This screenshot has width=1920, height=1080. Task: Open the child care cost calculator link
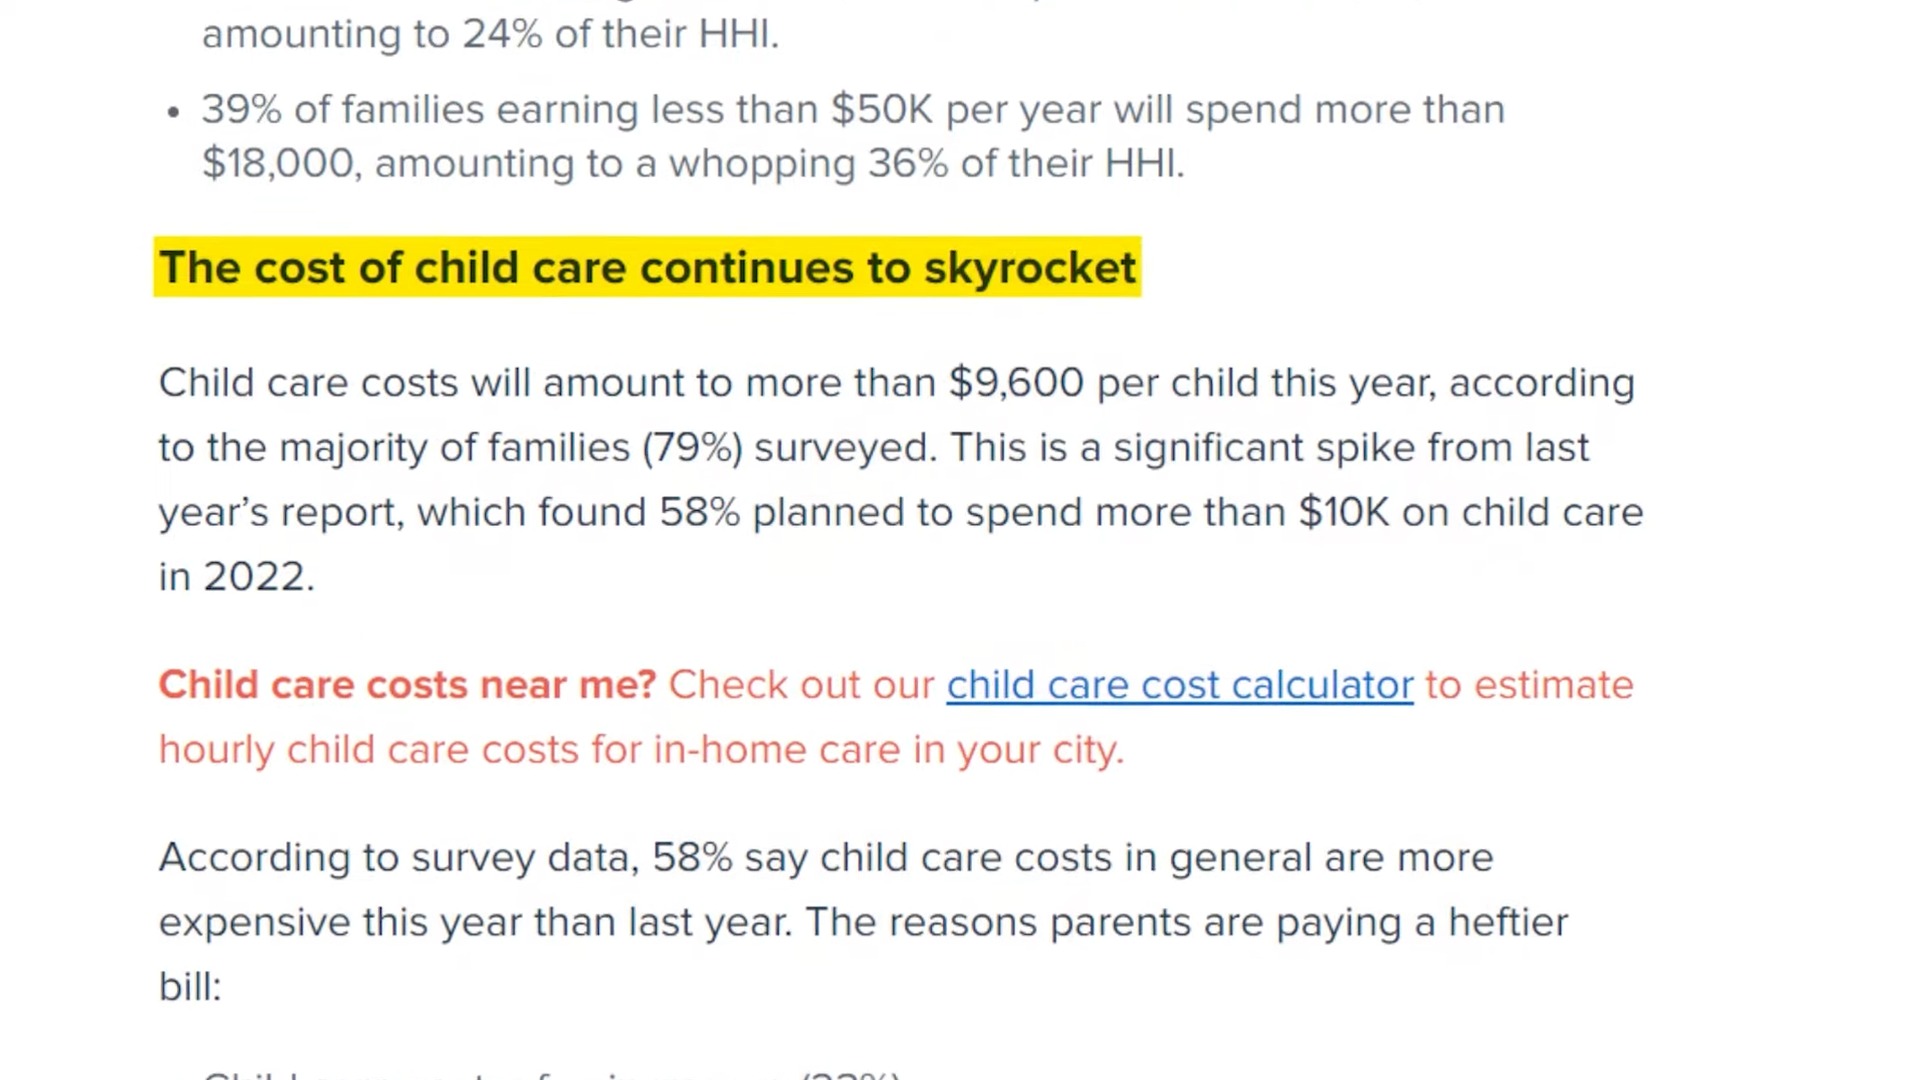tap(1180, 686)
